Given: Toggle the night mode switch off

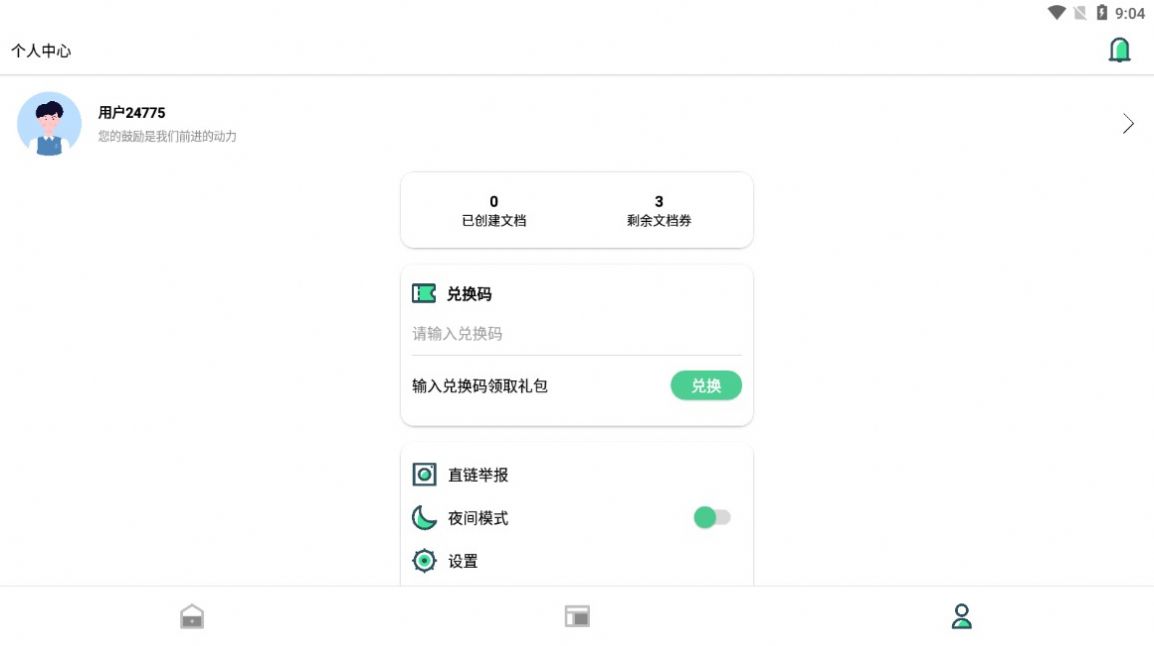Looking at the screenshot, I should [710, 515].
